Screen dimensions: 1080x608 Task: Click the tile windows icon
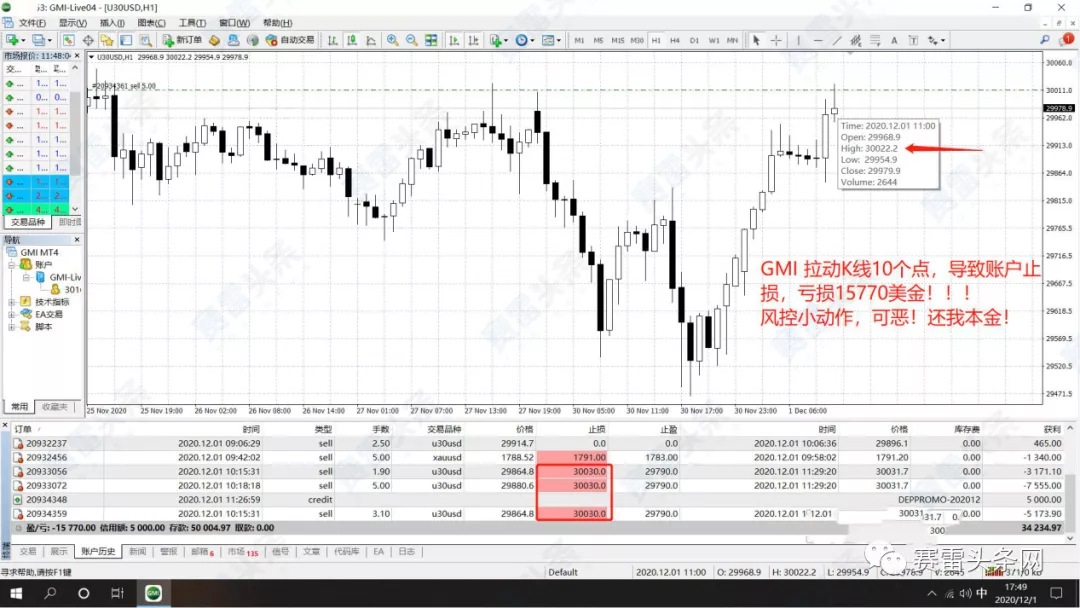pos(431,41)
